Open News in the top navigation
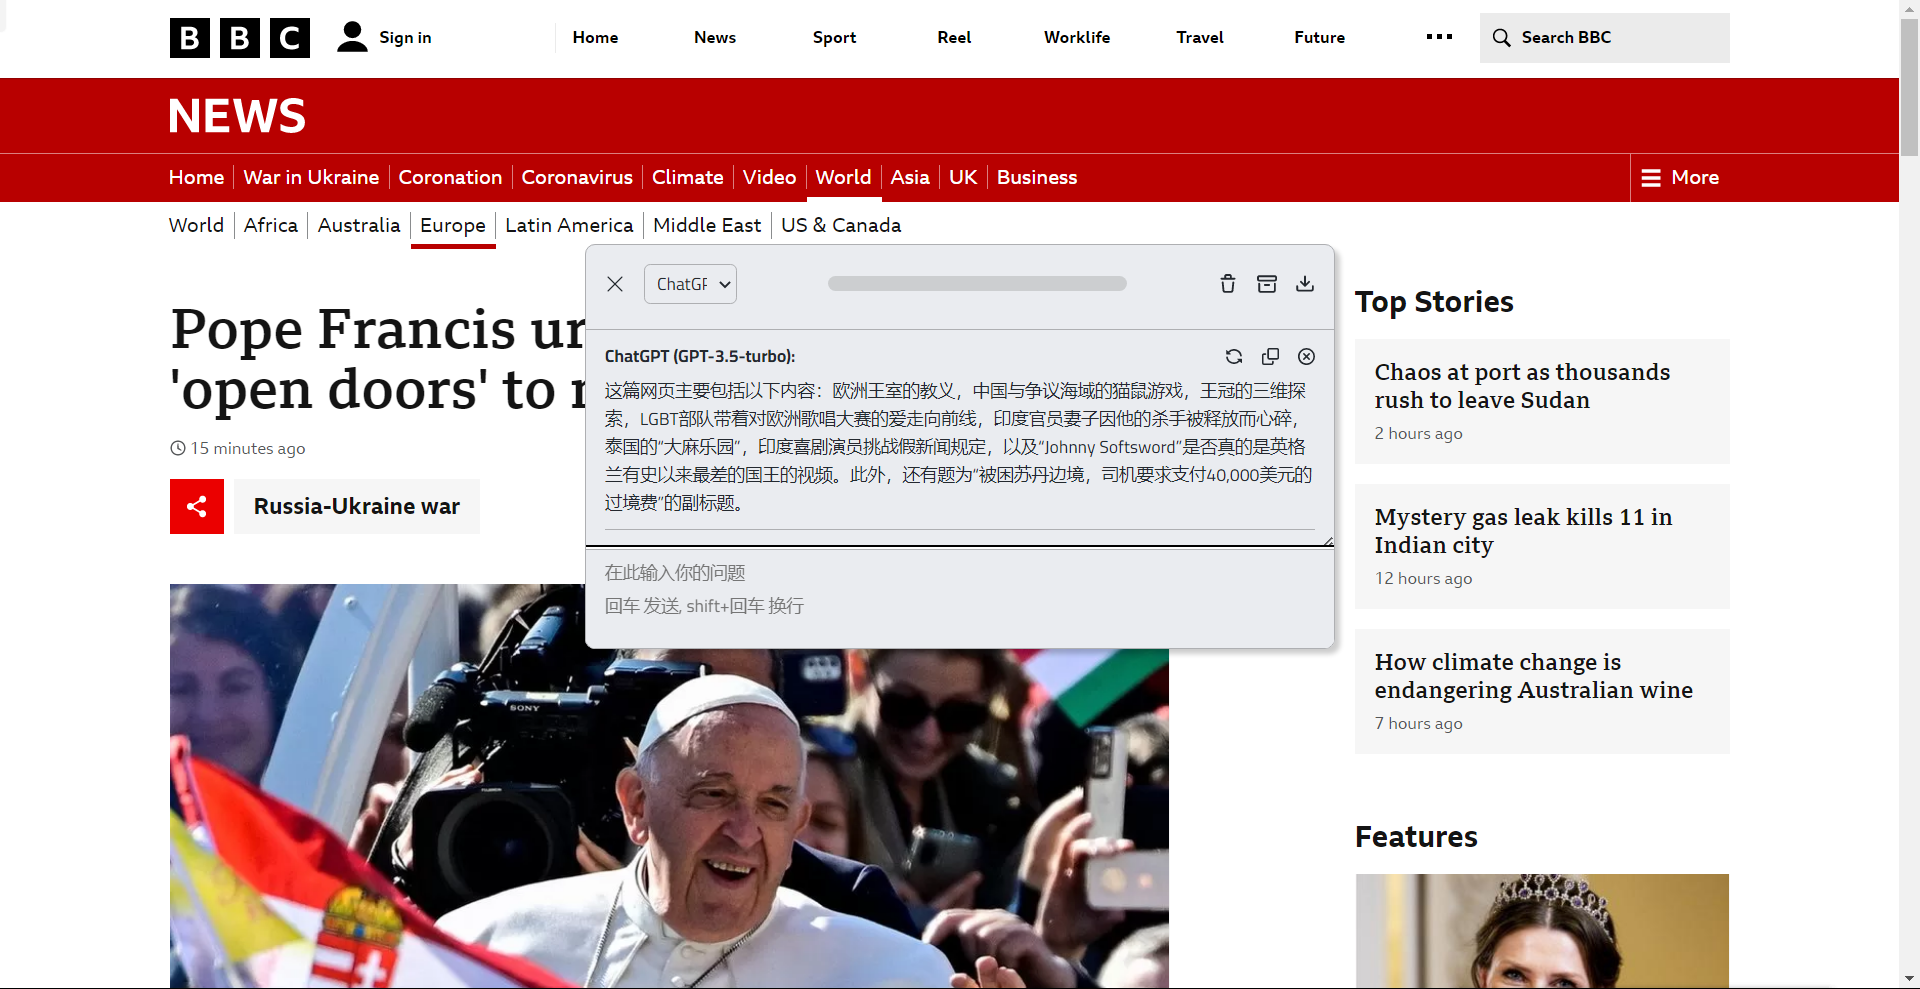Screen dimensions: 1920x989 (x=715, y=37)
